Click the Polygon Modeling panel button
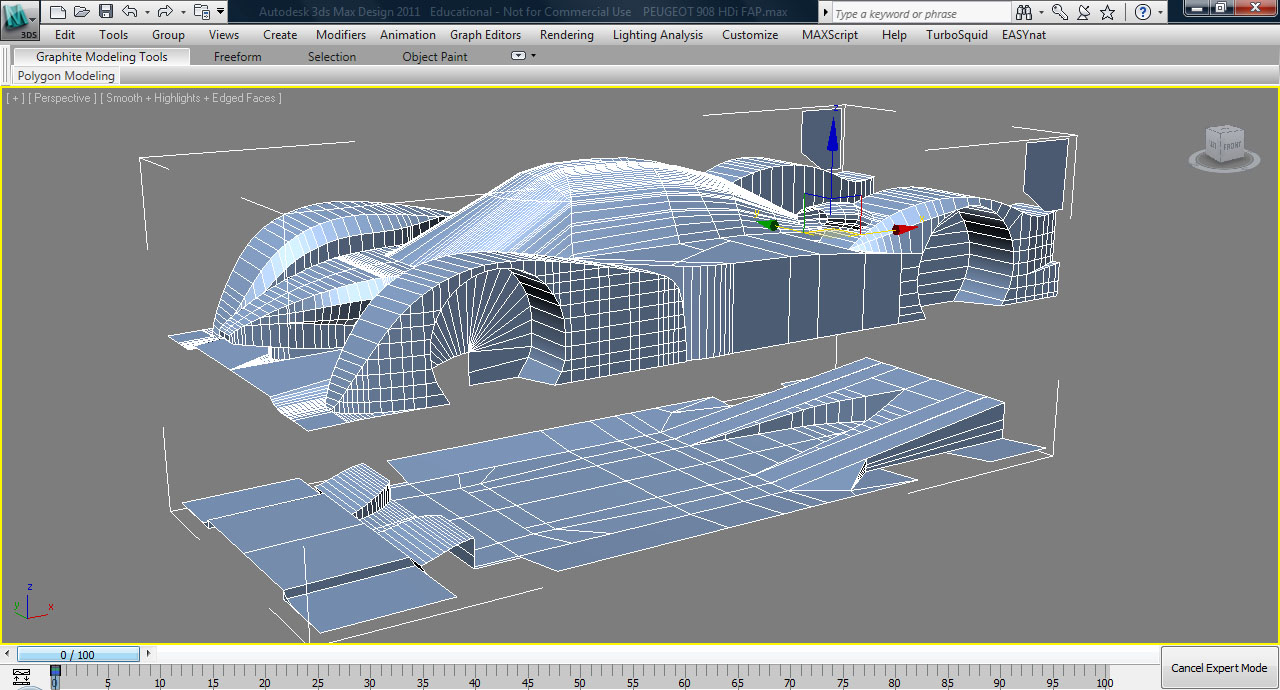 (66, 76)
